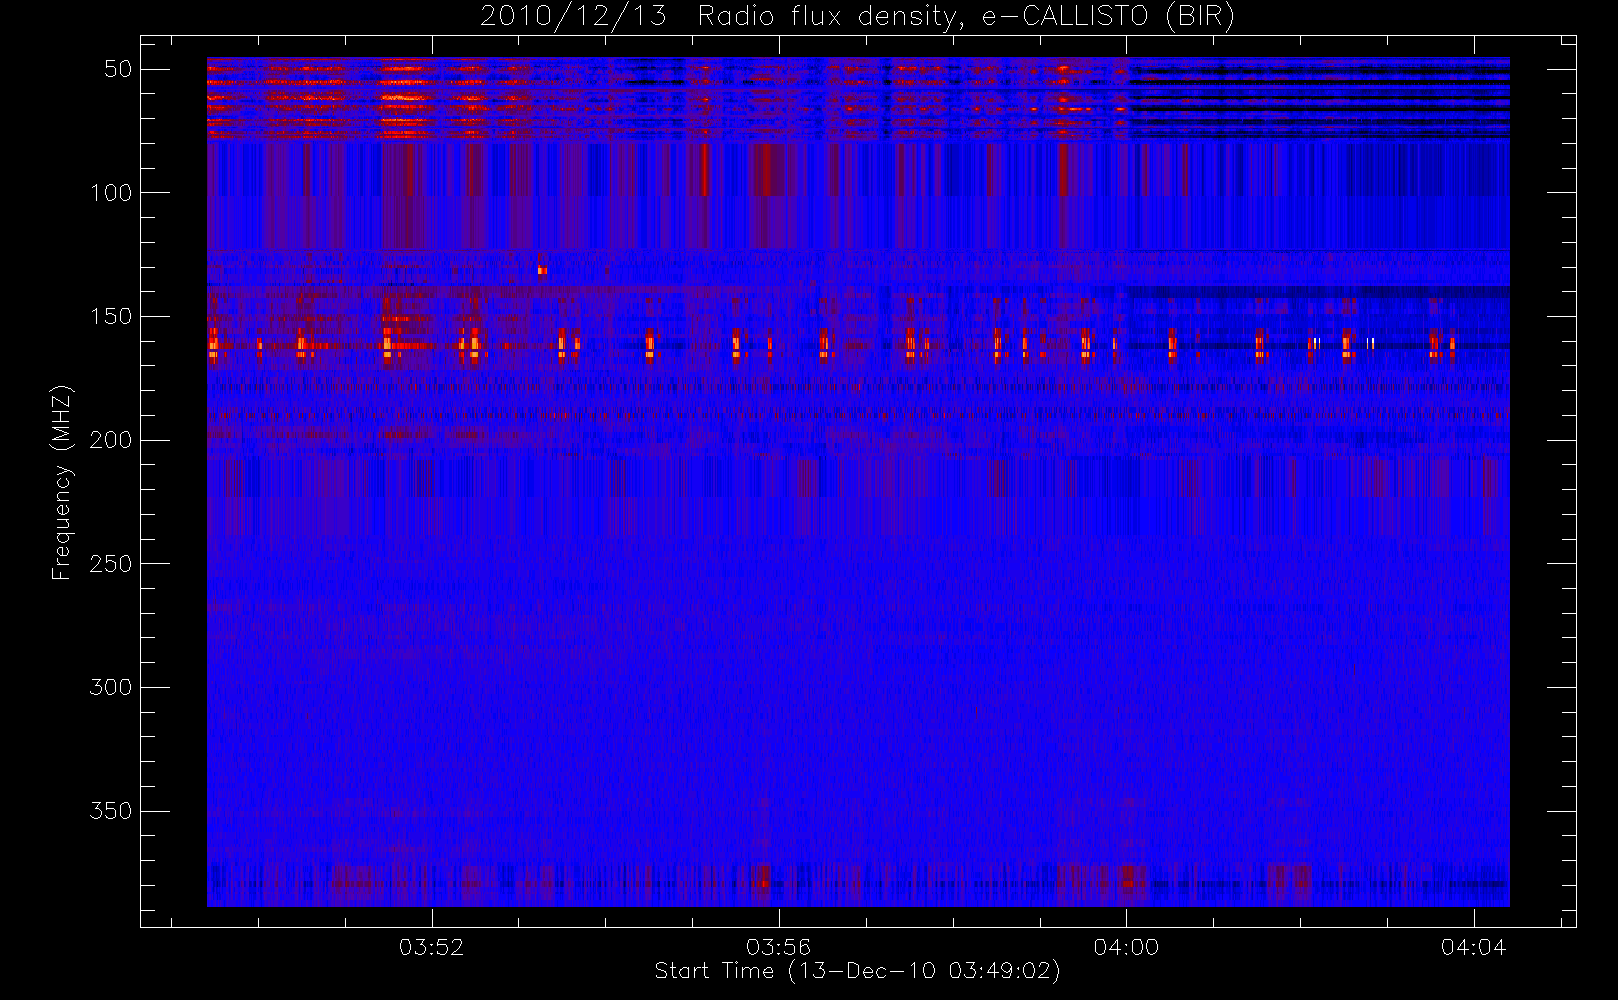1618x1000 pixels.
Task: Click the 03:56 time tick label
Action: point(779,947)
